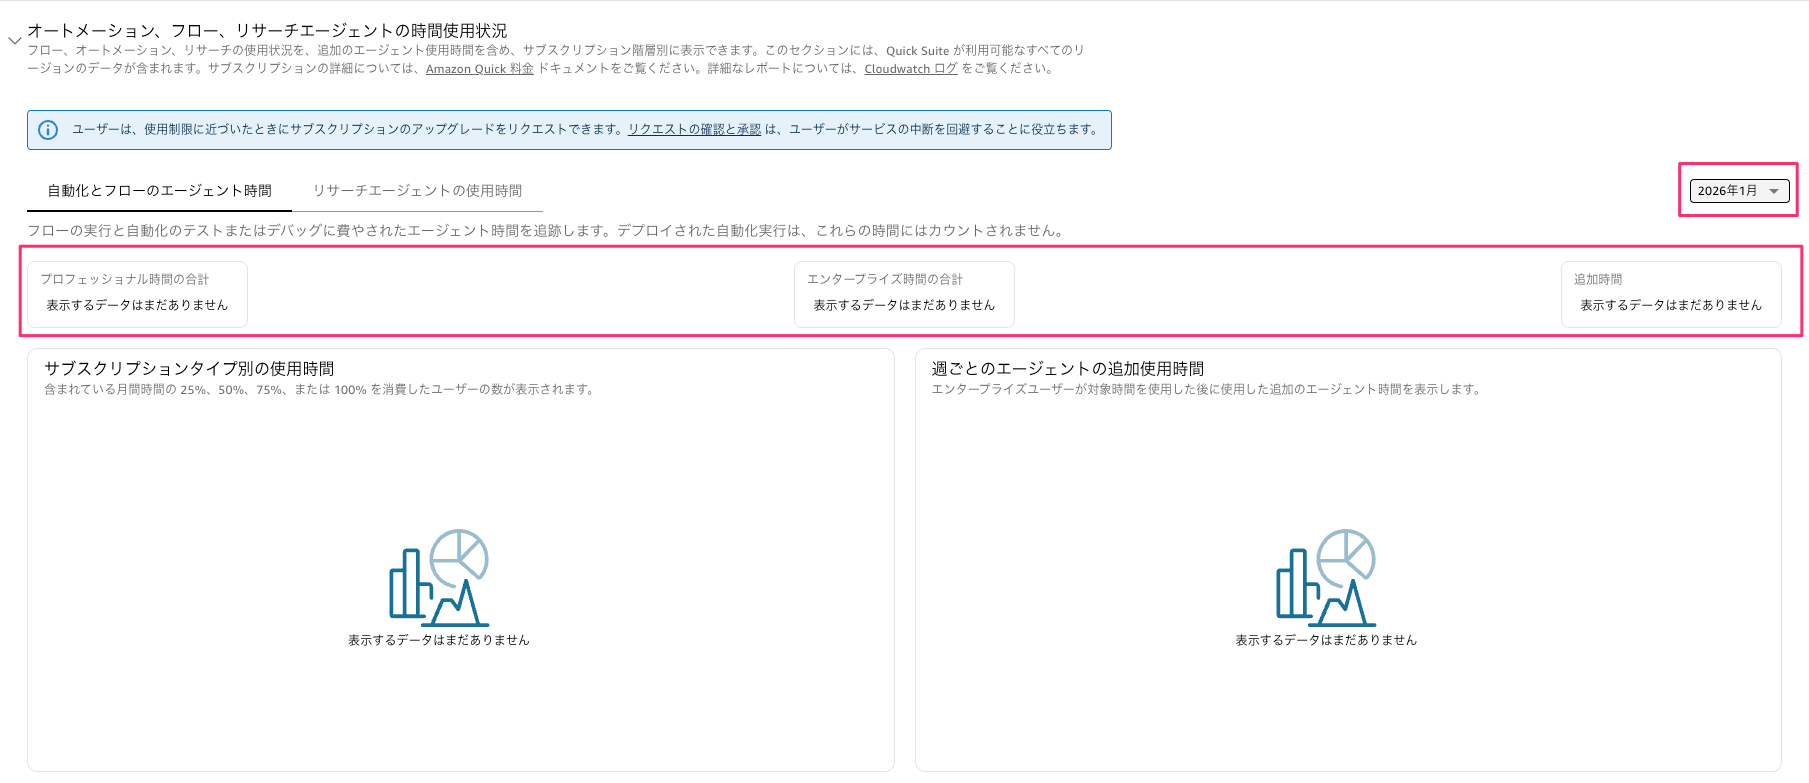1809x783 pixels.
Task: Click 表示するデータはまだありません in the right chart
Action: [1326, 640]
